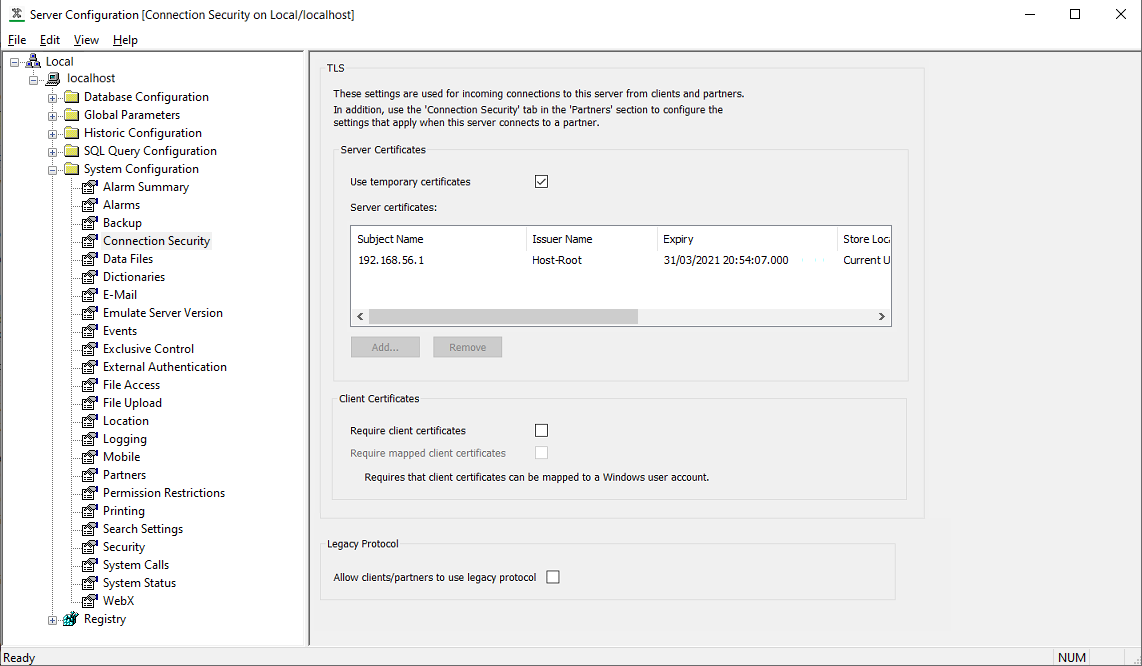Expand the SQL Query Configuration node
1142x666 pixels.
point(53,151)
